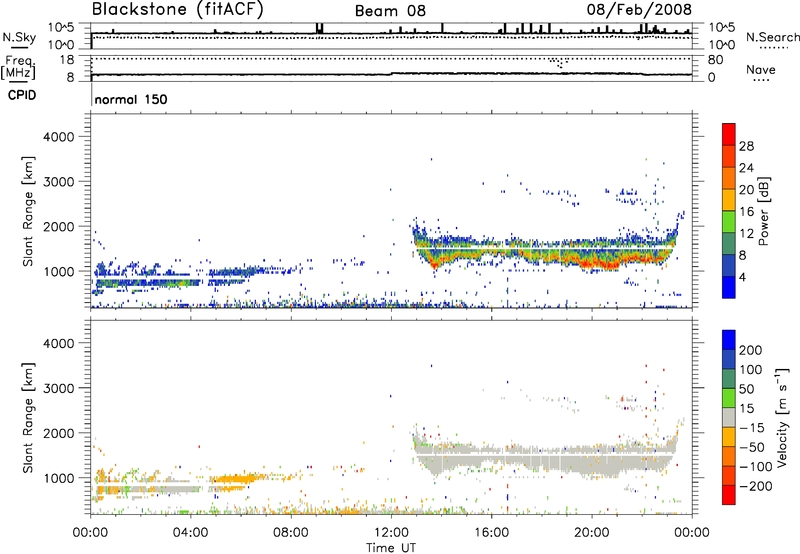Click the date '08/Feb/2008'
This screenshot has width=800, height=554.
click(x=639, y=9)
